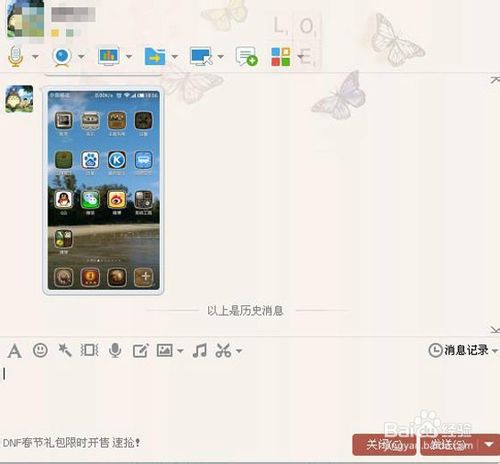Image resolution: width=500 pixels, height=464 pixels.
Task: Start a video call with the webcam icon
Action: coord(62,57)
